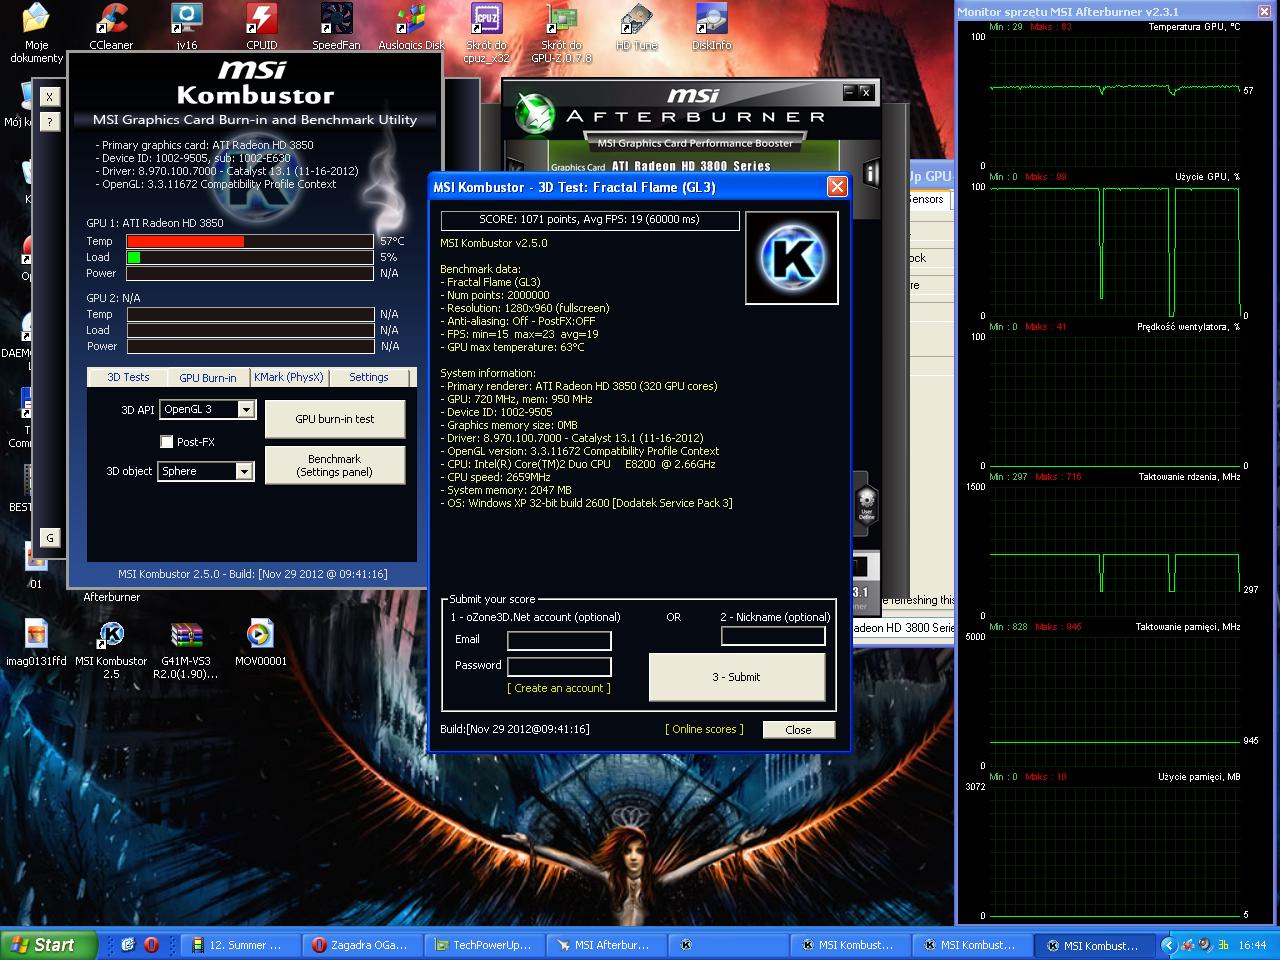
Task: Click the GPU 1 Power bar
Action: pyautogui.click(x=250, y=273)
